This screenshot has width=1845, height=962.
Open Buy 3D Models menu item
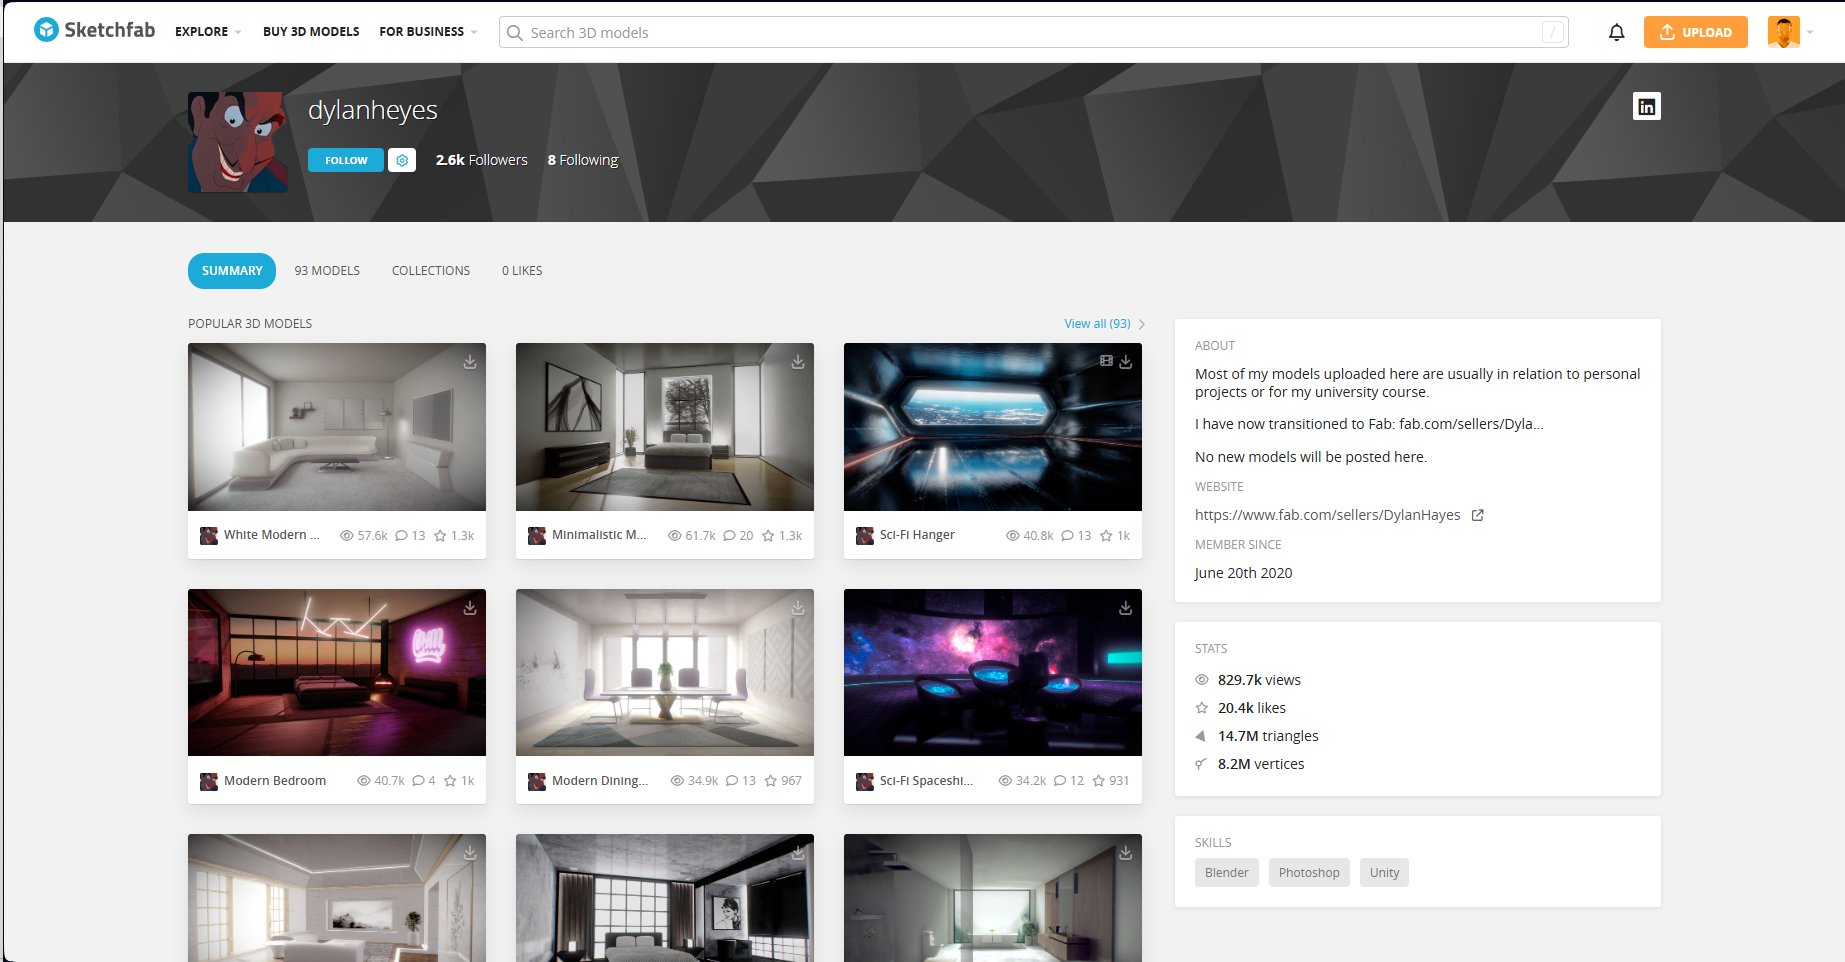coord(311,32)
